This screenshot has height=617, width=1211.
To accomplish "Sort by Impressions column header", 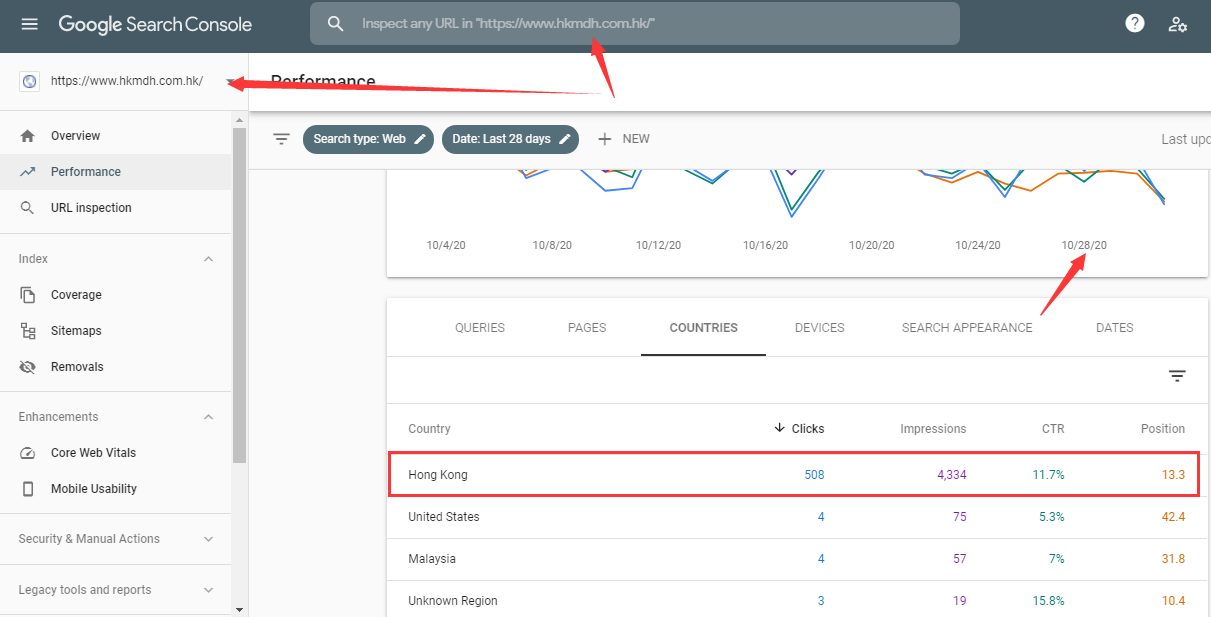I will click(933, 429).
